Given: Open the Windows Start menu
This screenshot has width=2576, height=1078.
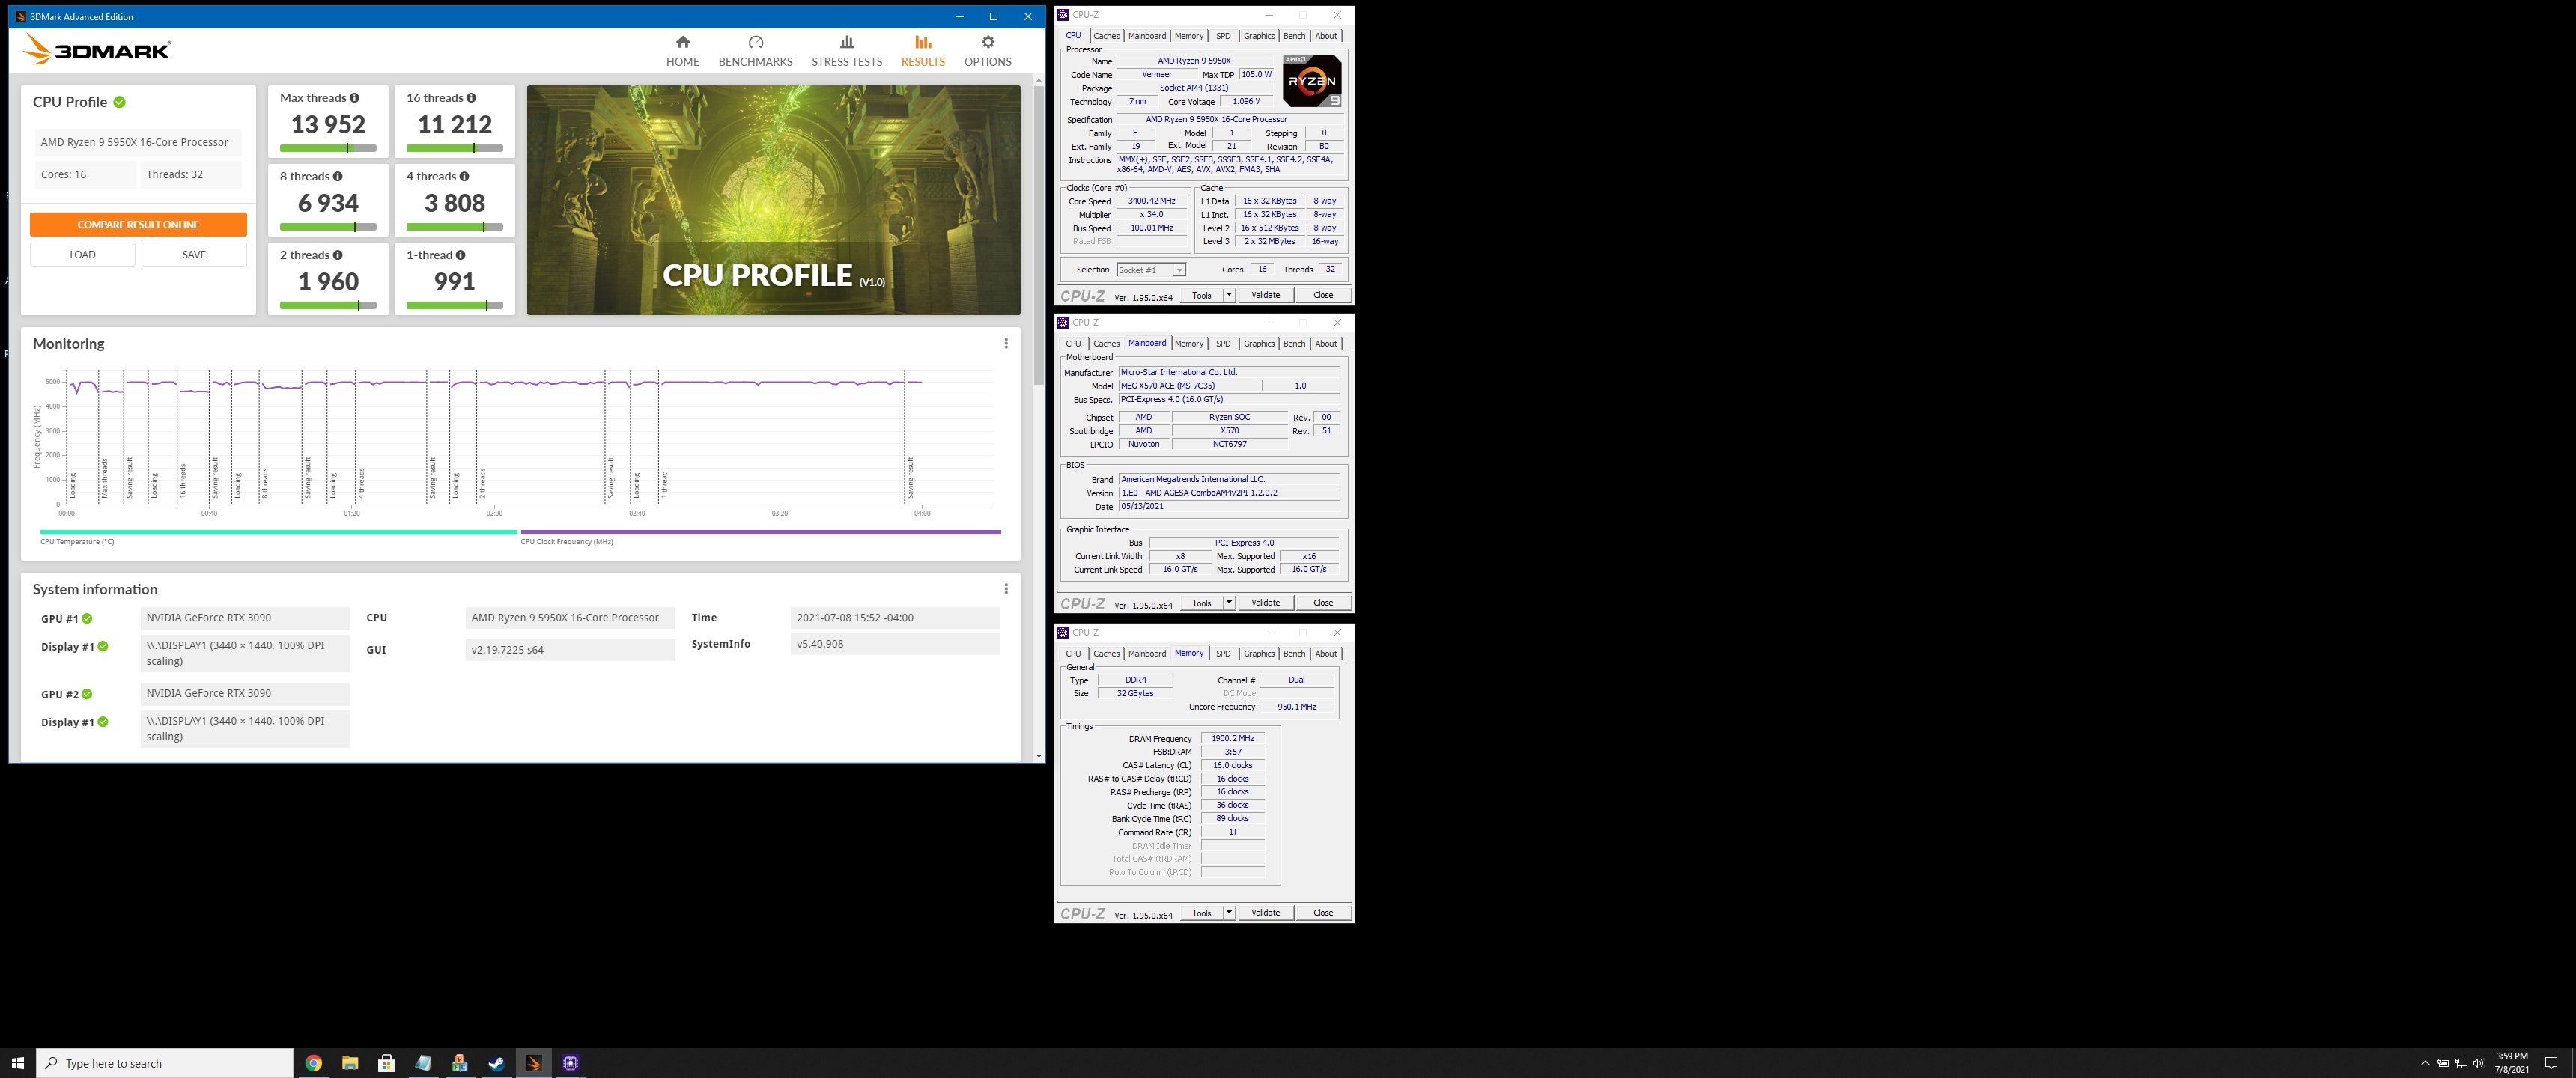Looking at the screenshot, I should [17, 1063].
